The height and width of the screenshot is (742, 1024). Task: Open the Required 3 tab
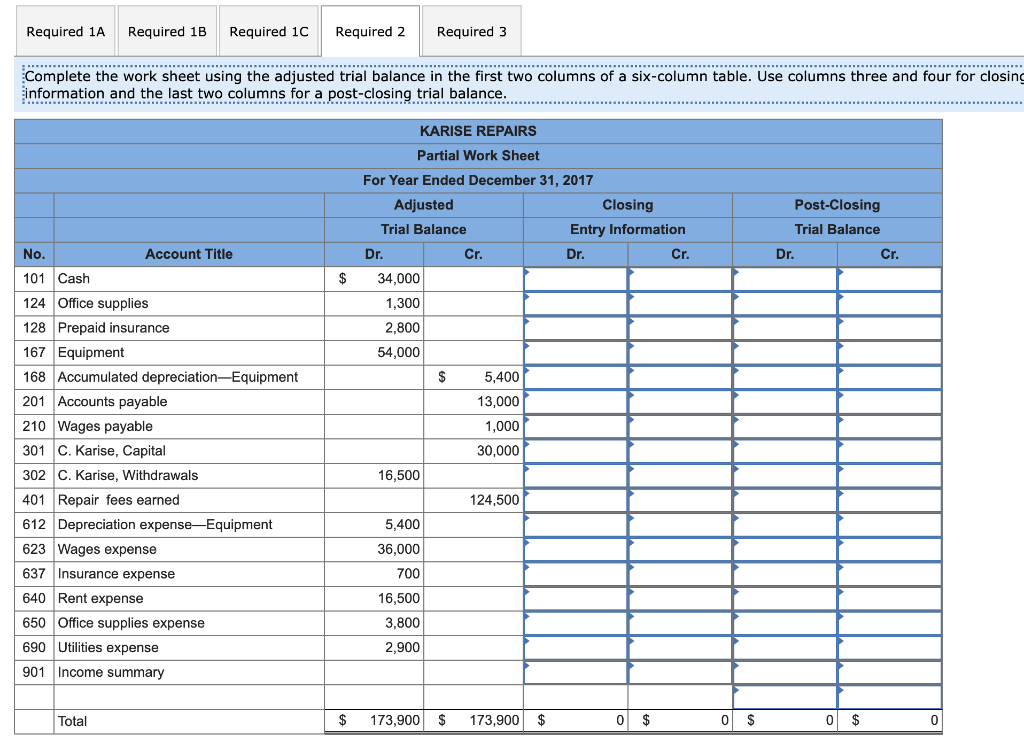click(471, 30)
